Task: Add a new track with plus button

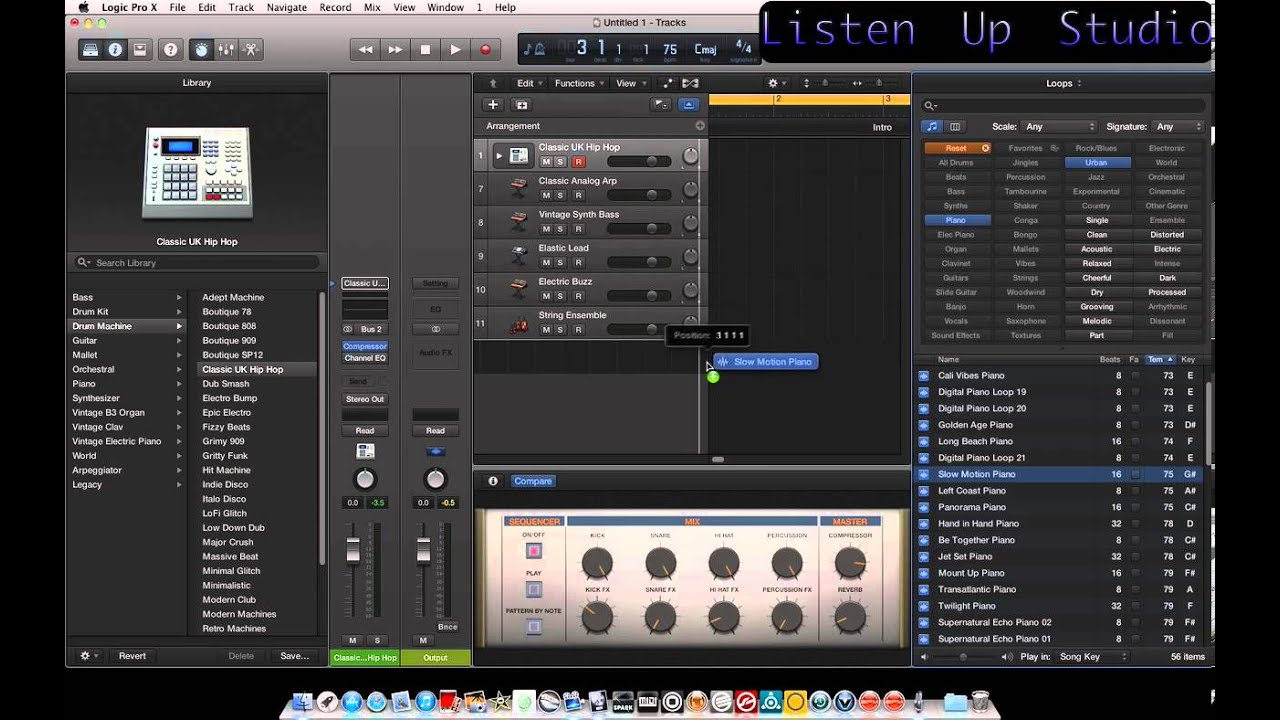Action: pyautogui.click(x=492, y=104)
